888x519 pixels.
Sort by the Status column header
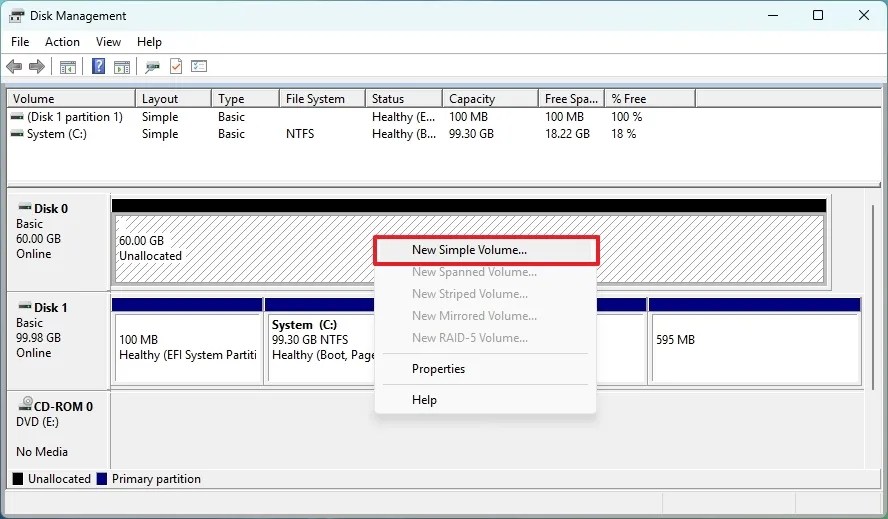(x=404, y=99)
